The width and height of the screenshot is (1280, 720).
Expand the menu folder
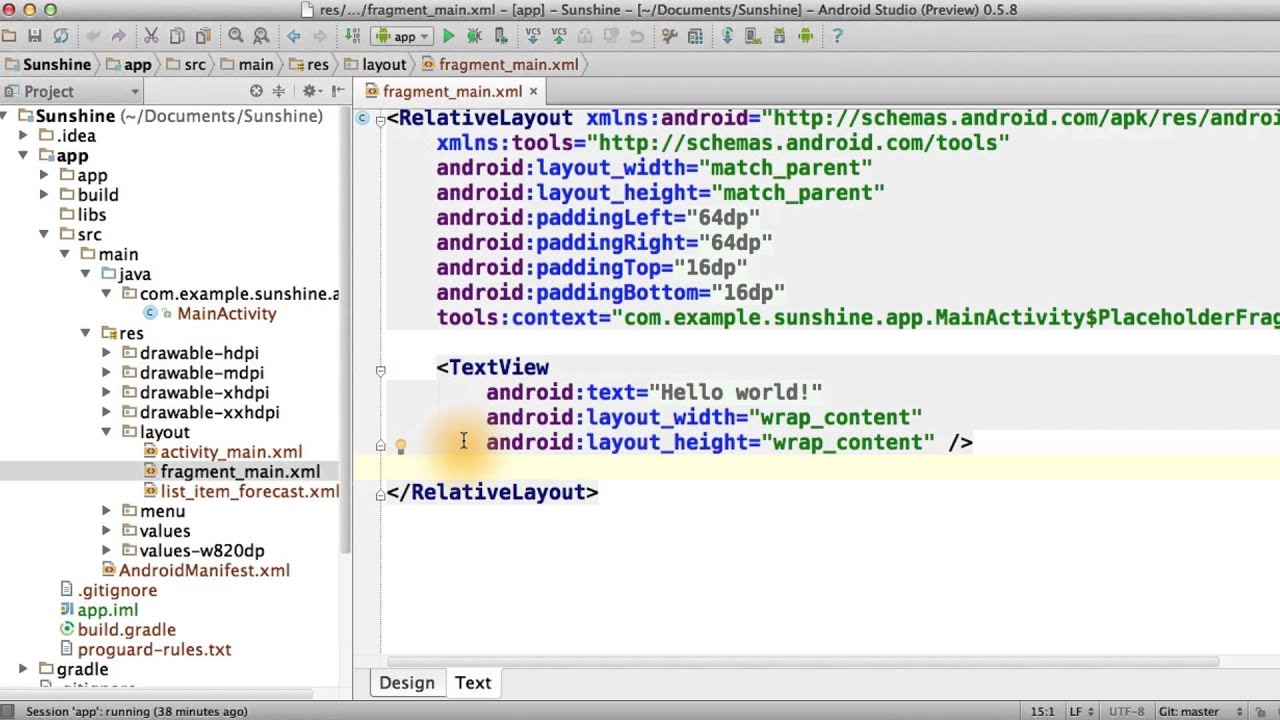point(106,511)
